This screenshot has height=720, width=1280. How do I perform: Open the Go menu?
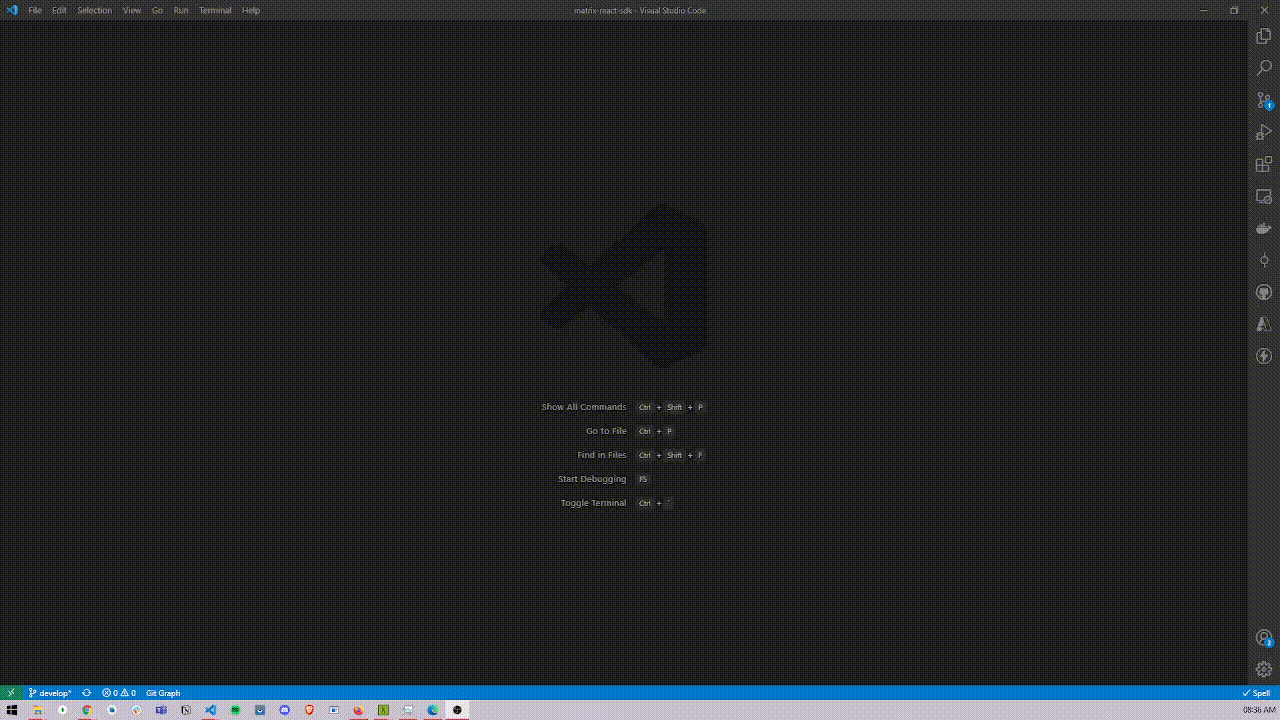(157, 10)
